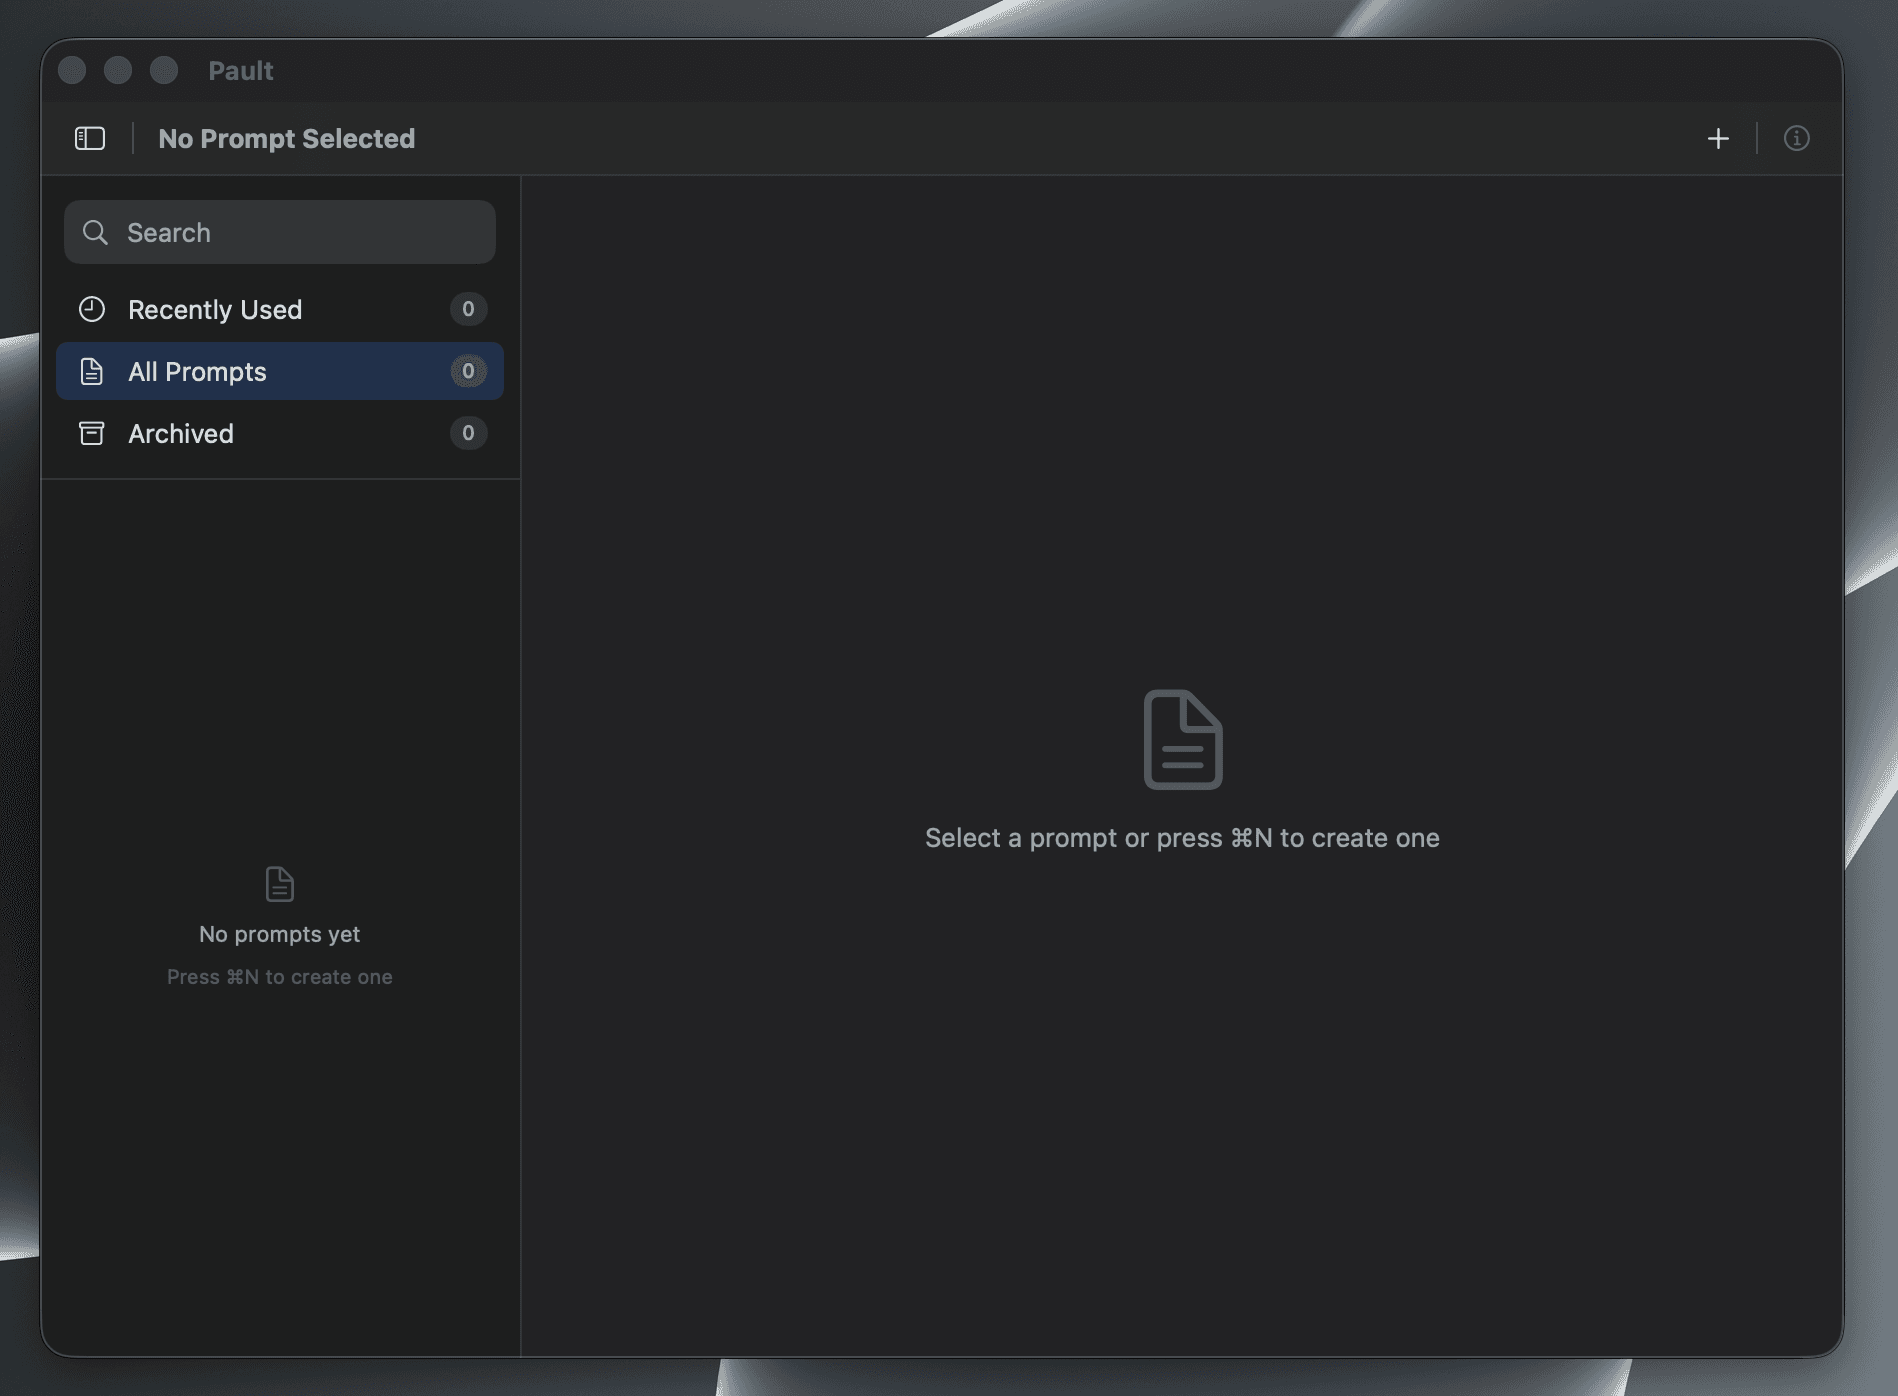Focus the Search field
The height and width of the screenshot is (1396, 1898).
click(x=280, y=232)
